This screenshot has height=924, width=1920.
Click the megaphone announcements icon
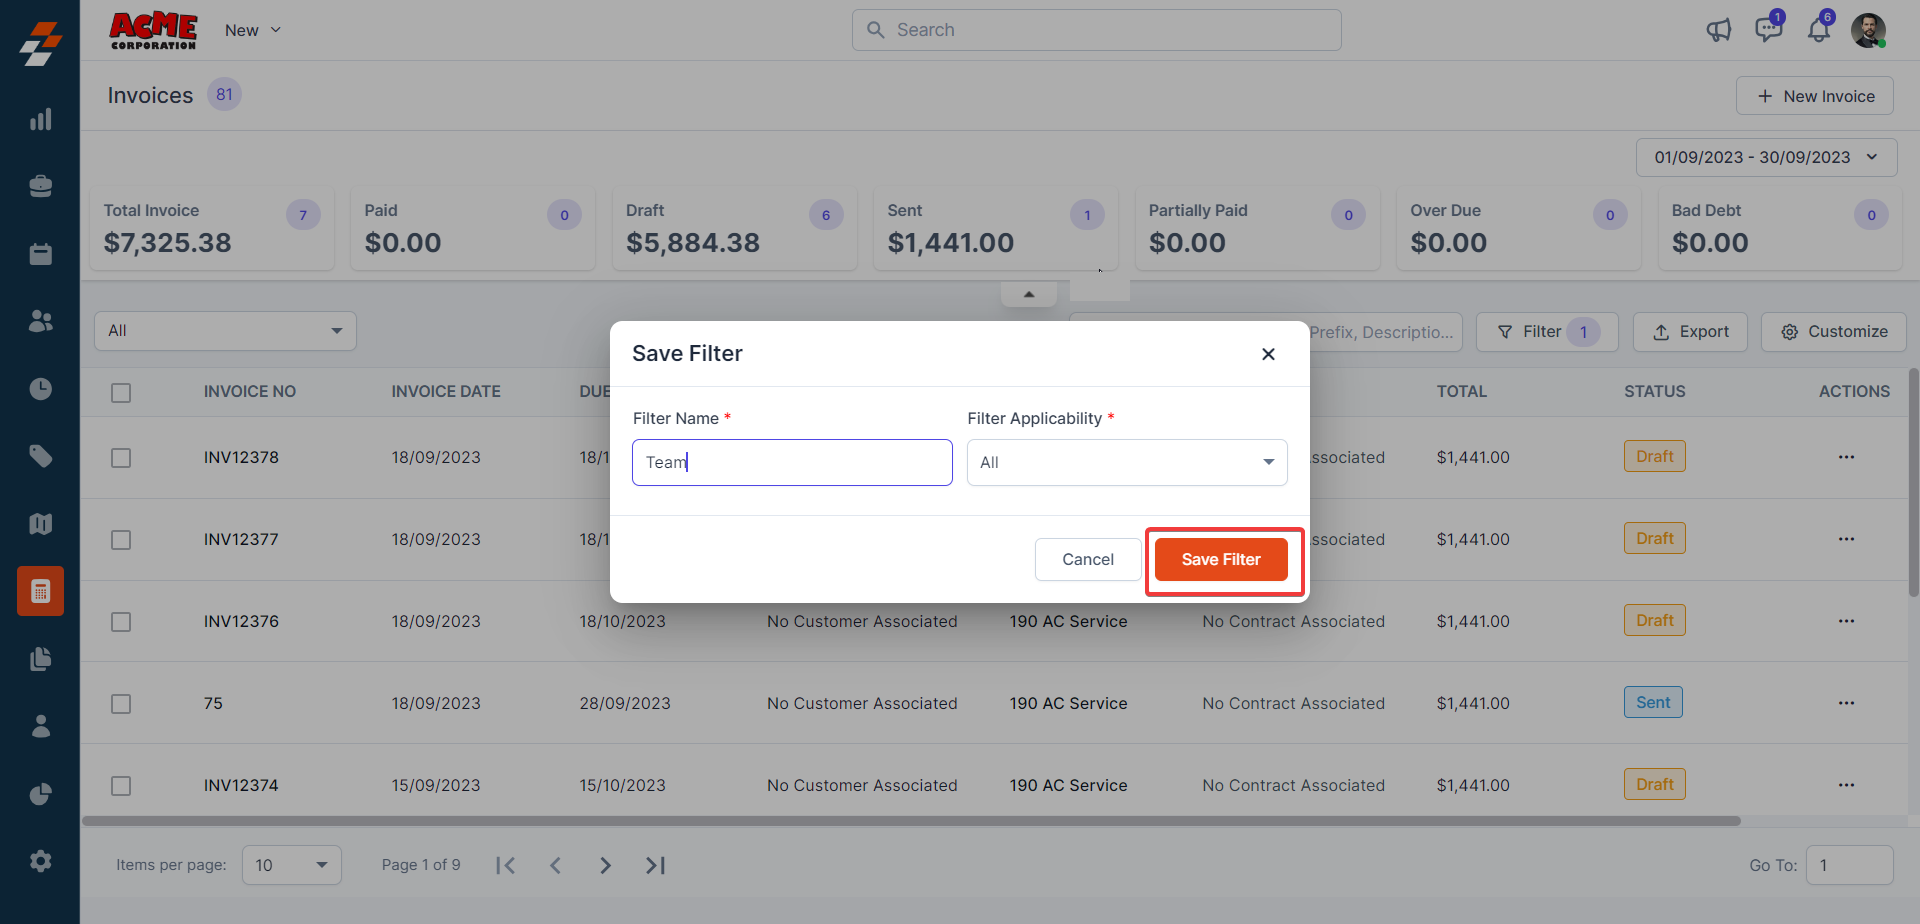click(1718, 30)
